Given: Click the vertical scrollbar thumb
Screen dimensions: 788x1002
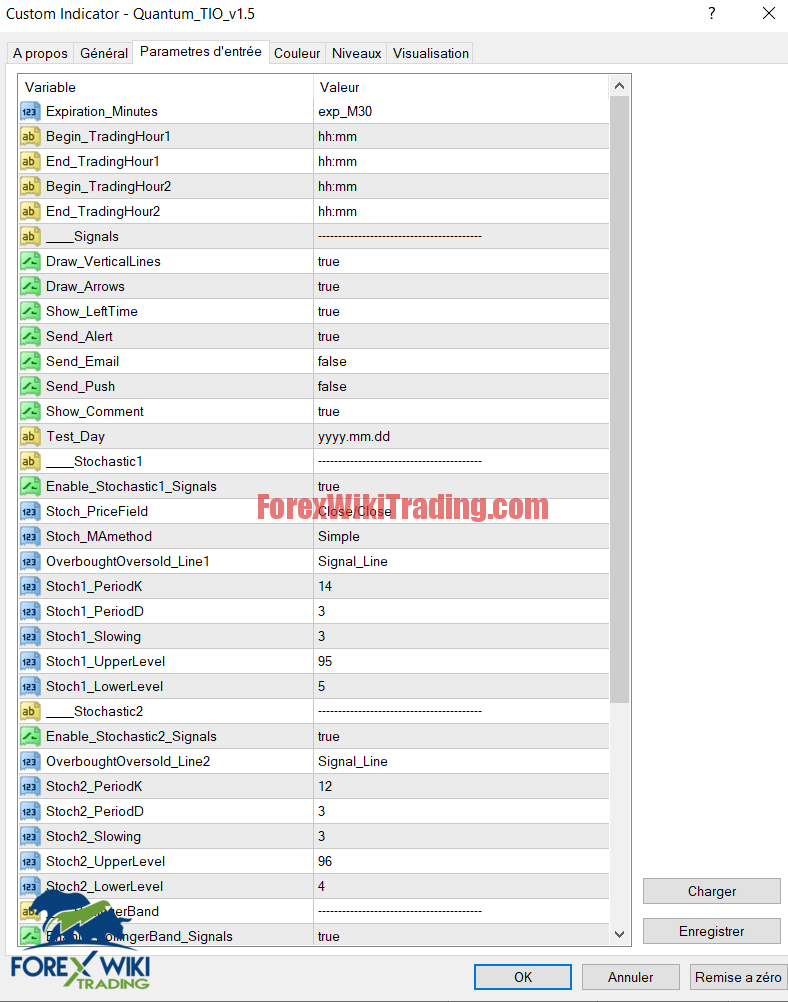Looking at the screenshot, I should (619, 399).
